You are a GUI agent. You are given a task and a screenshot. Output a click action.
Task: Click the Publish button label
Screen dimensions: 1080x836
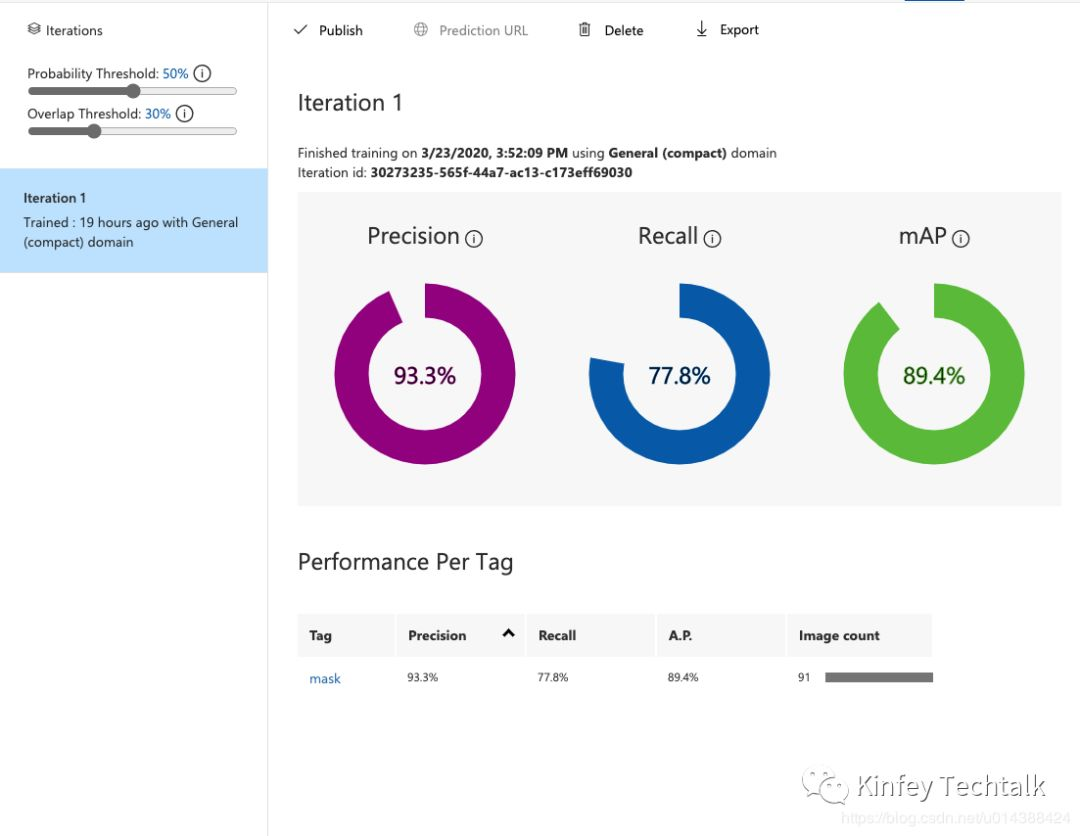[x=341, y=30]
